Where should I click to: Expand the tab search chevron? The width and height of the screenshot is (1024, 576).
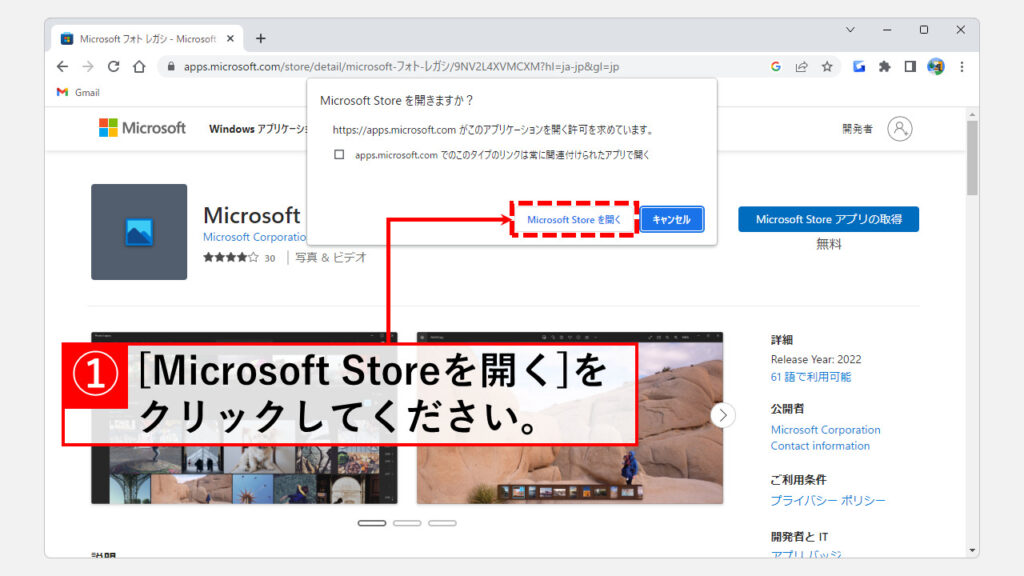click(850, 30)
